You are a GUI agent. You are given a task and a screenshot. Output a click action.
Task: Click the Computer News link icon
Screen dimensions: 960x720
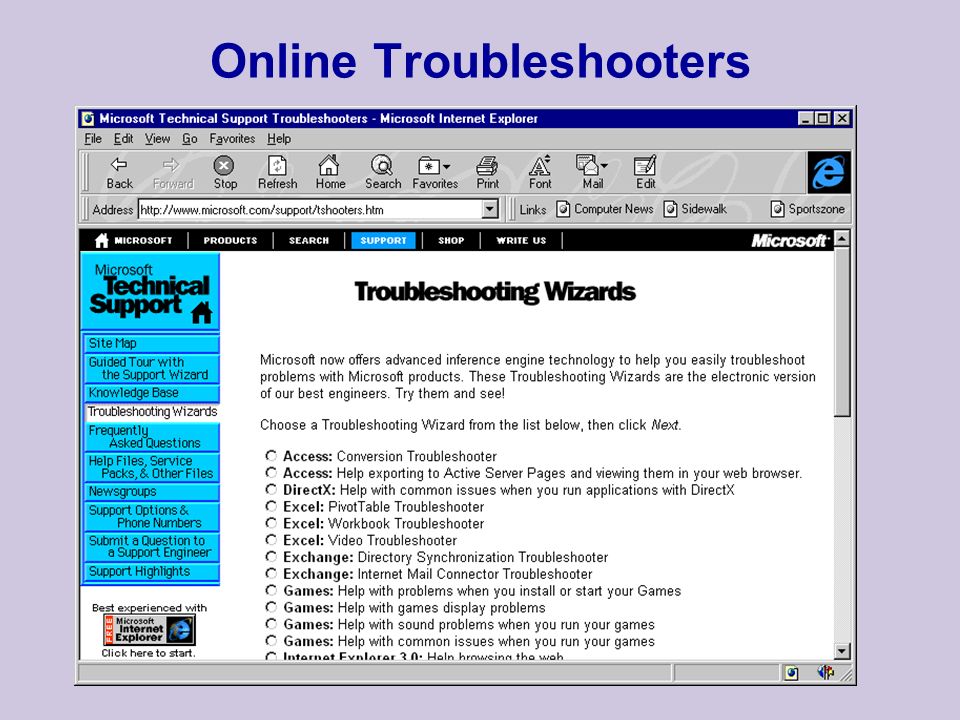(x=563, y=209)
